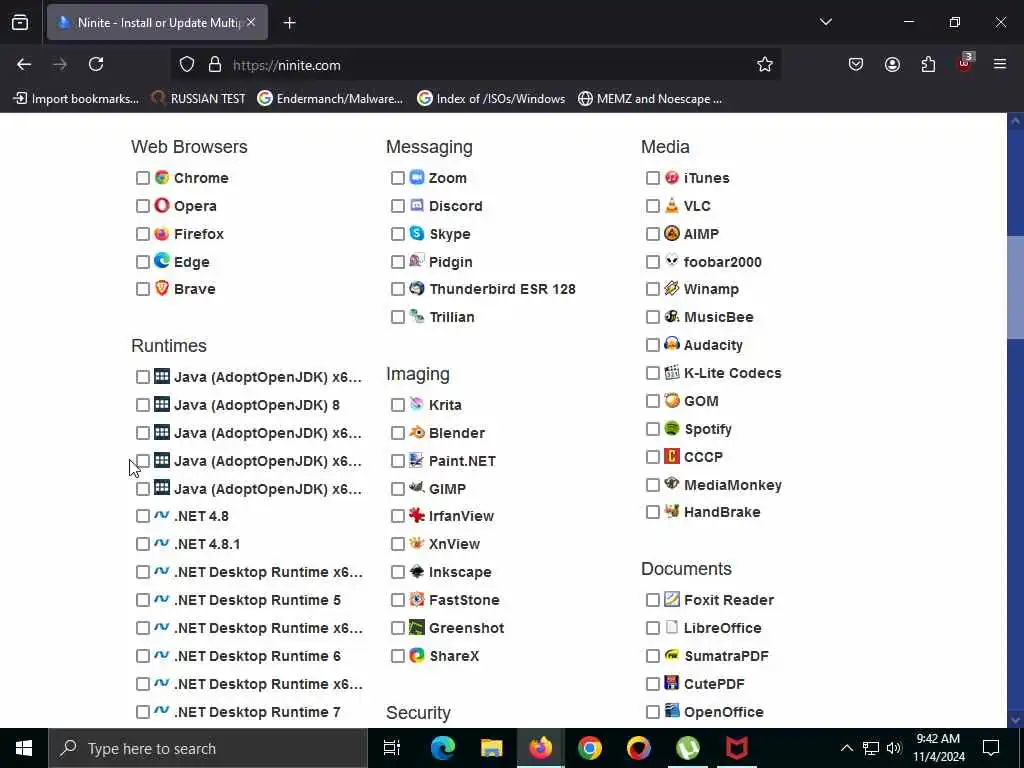The image size is (1024, 768).
Task: Click the CCCP icon
Action: (671, 456)
